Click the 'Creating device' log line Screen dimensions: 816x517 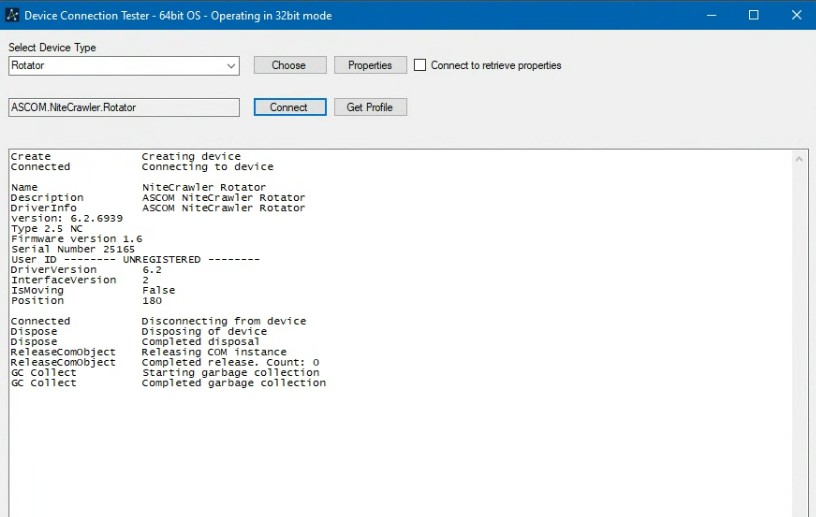tap(191, 156)
